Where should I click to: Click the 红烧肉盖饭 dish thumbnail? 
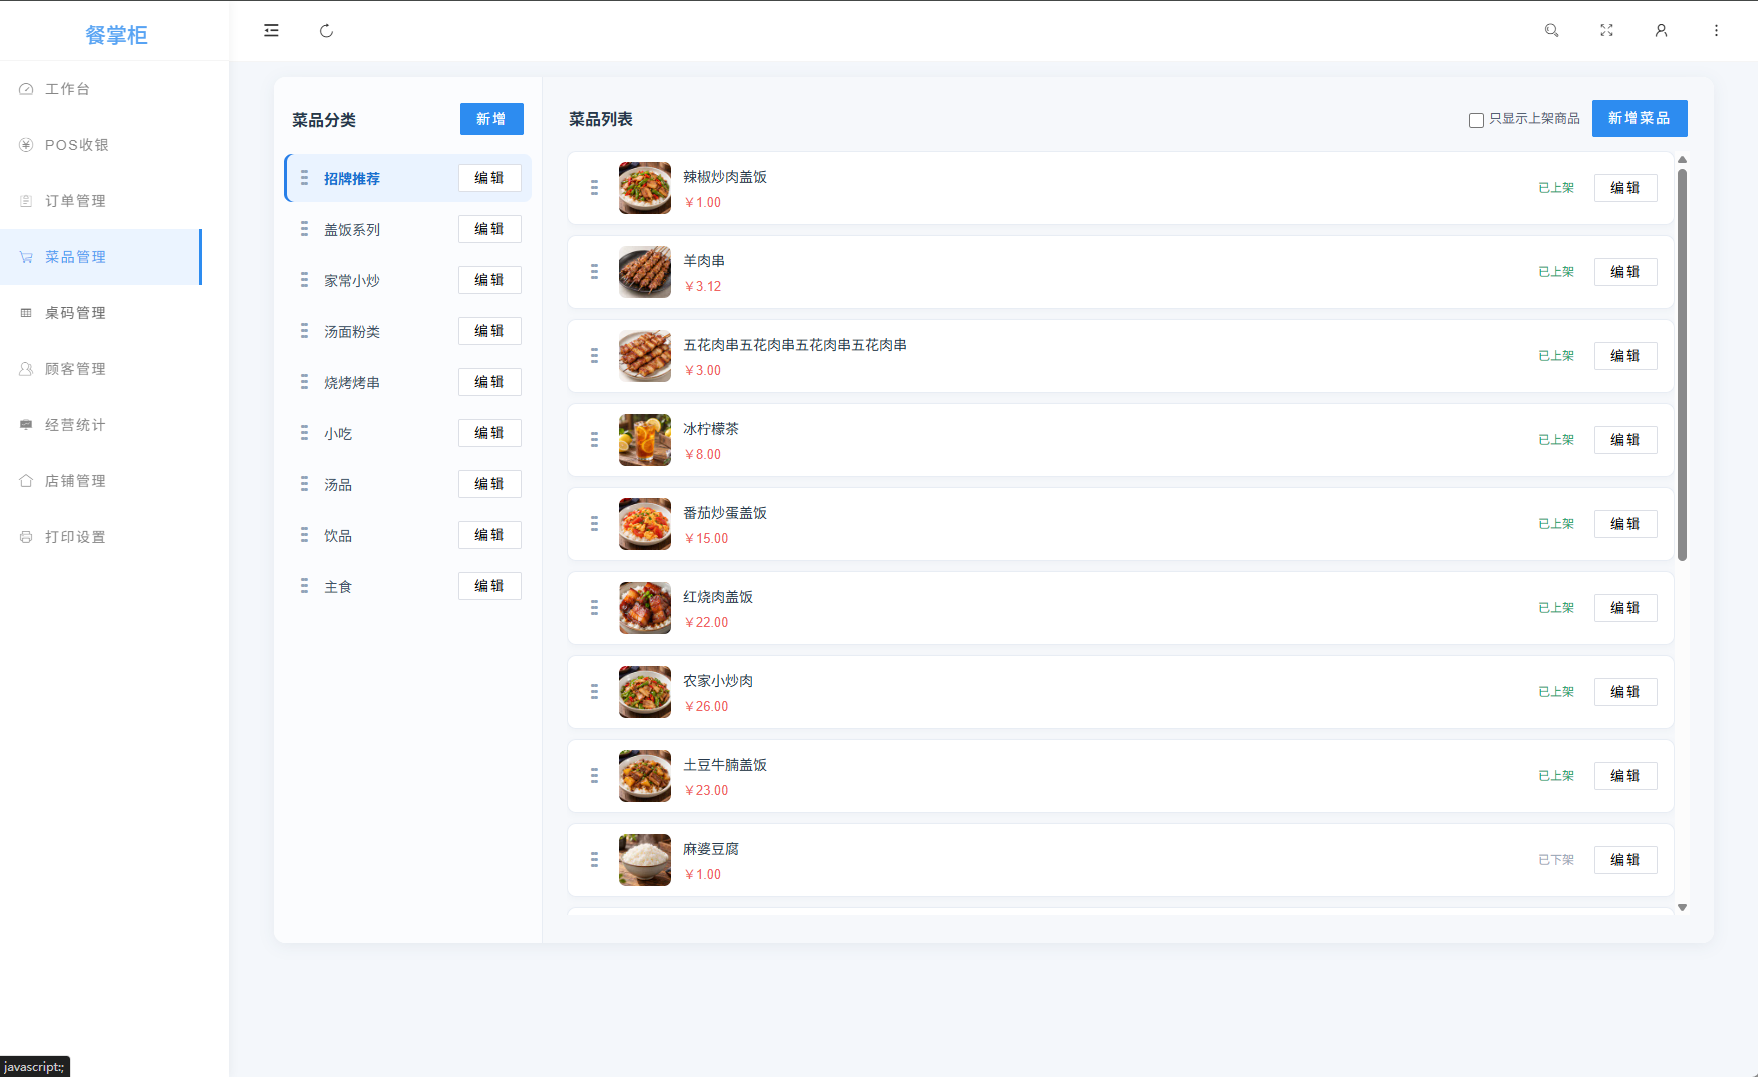[645, 608]
